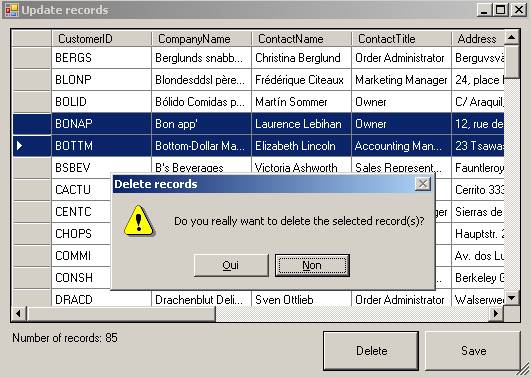Click the Drachenblut Deli... cell
Screen dimensions: 531x378
(201, 299)
